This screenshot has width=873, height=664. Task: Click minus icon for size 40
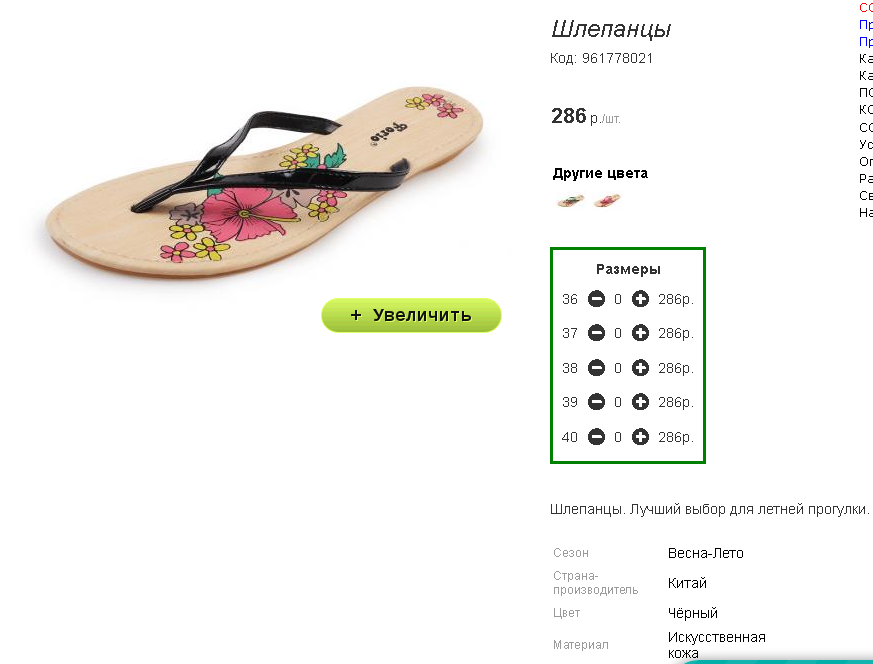[596, 437]
